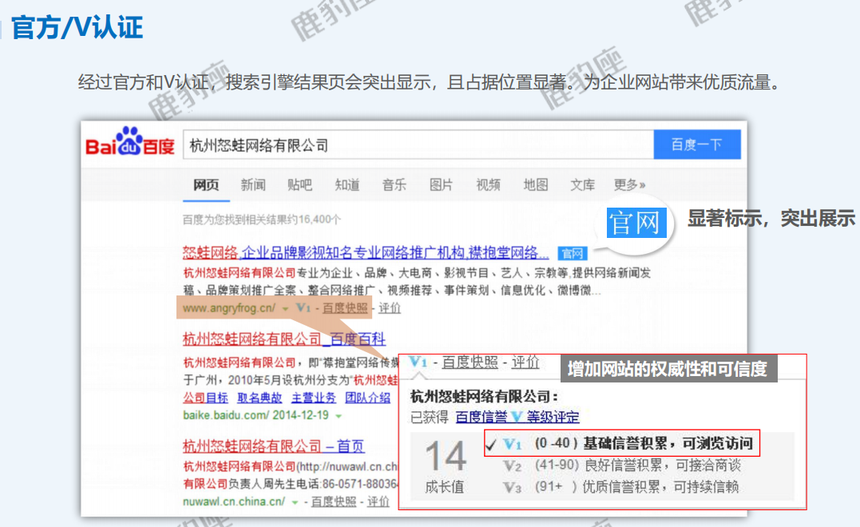Open the 音乐 tab
Screen dimensions: 860x527
[394, 185]
